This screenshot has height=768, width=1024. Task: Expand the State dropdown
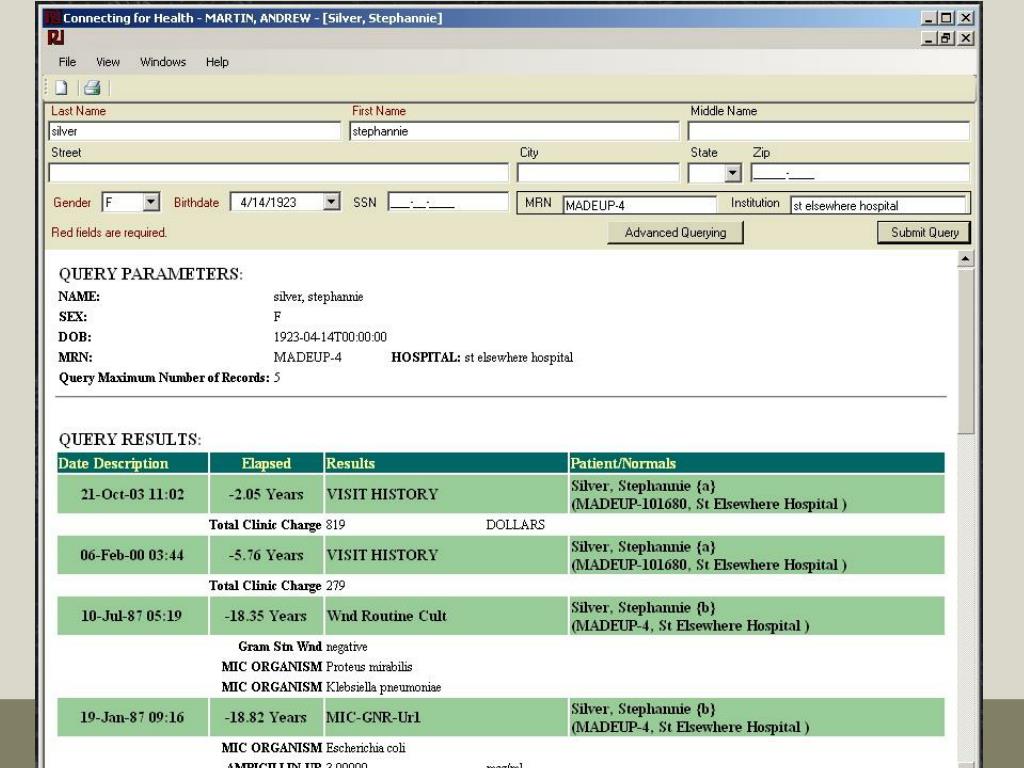click(x=733, y=173)
